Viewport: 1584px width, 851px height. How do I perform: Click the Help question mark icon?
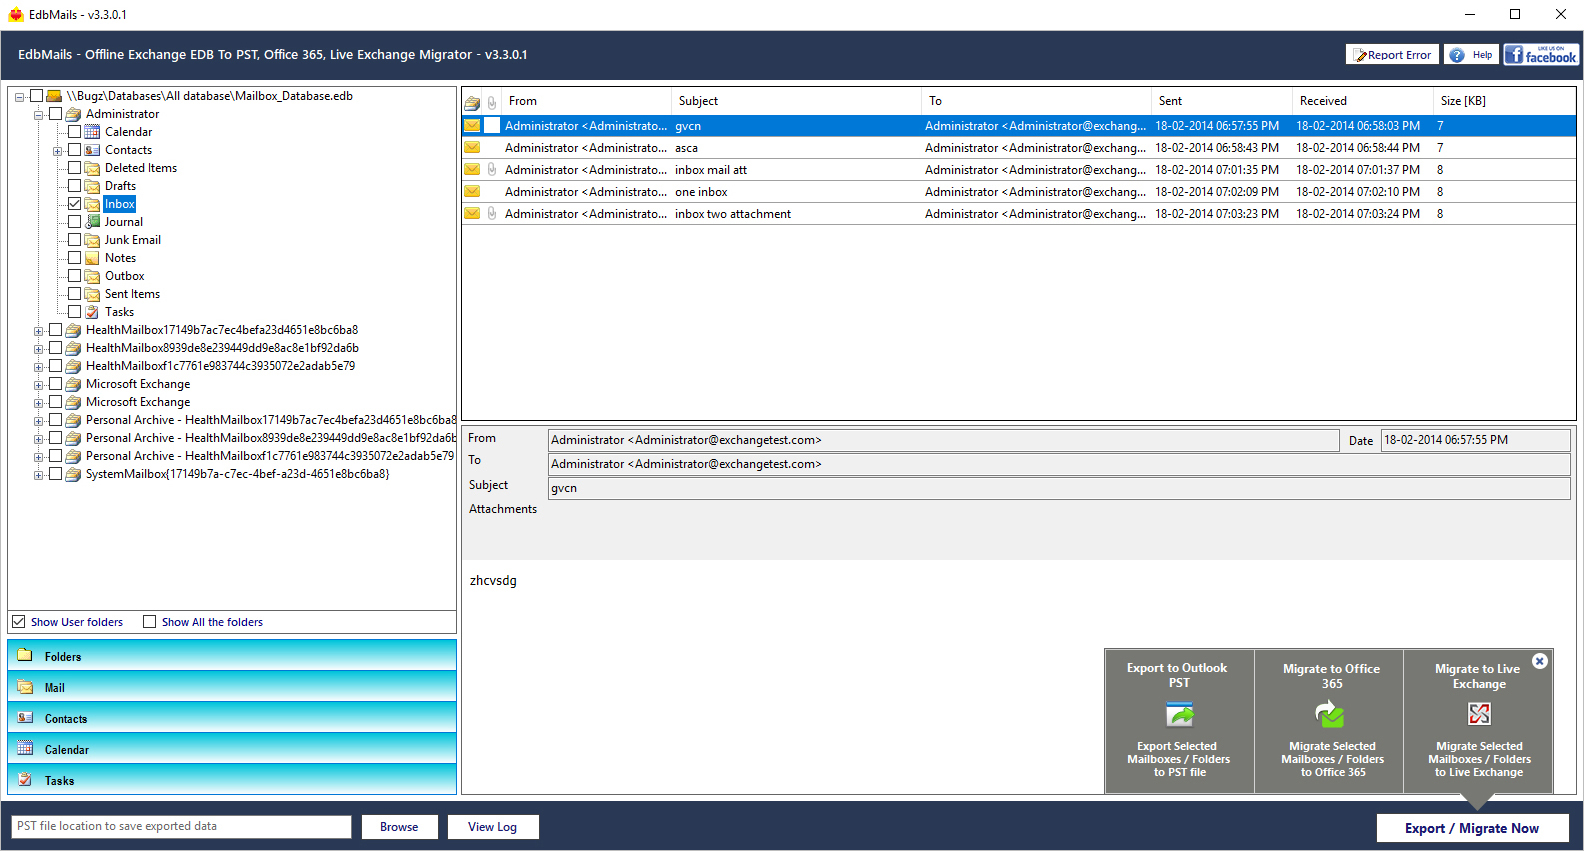coord(1457,55)
